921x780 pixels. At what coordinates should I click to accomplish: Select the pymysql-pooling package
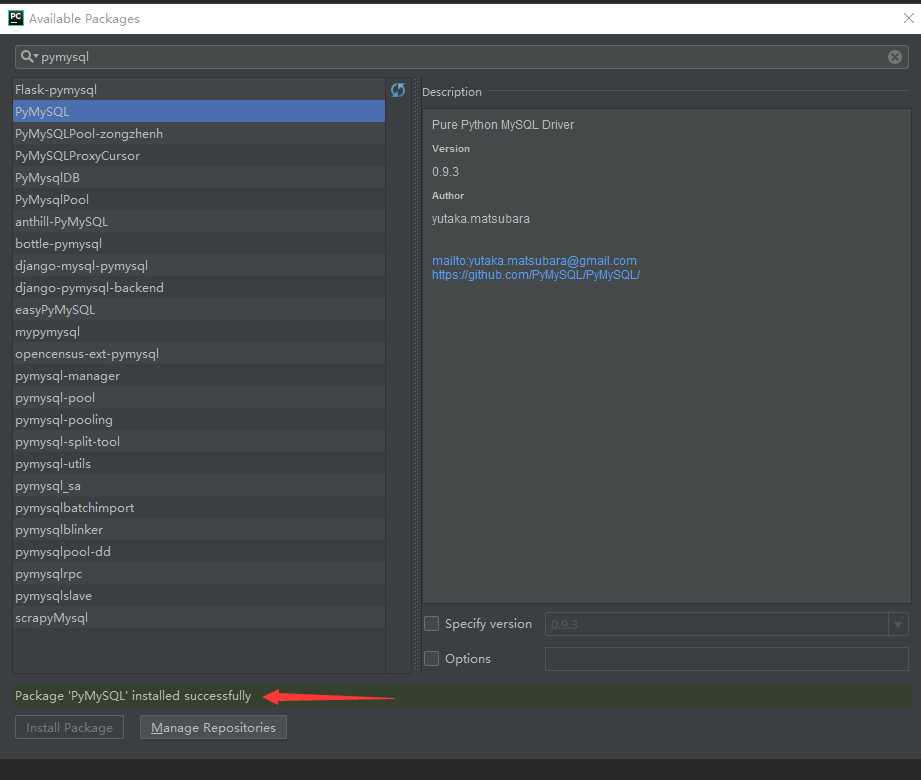pyautogui.click(x=199, y=420)
